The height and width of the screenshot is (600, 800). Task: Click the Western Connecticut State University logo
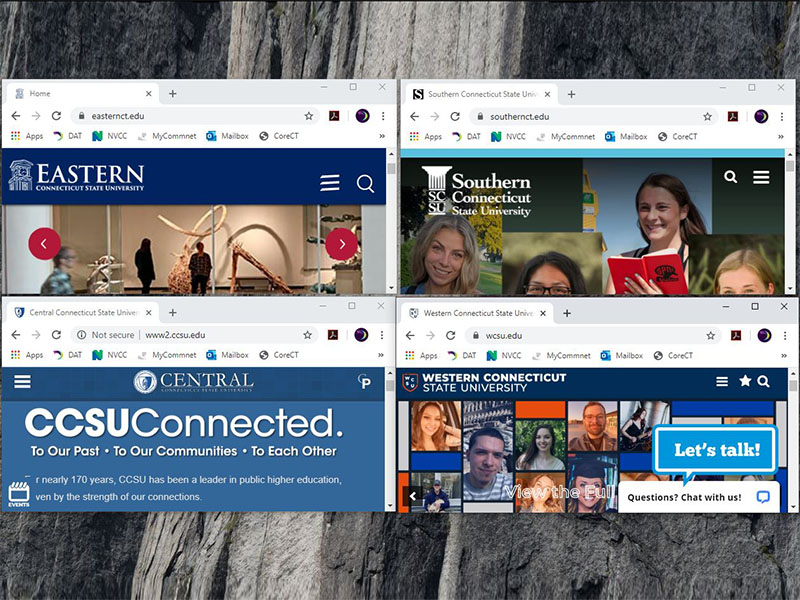[x=484, y=382]
